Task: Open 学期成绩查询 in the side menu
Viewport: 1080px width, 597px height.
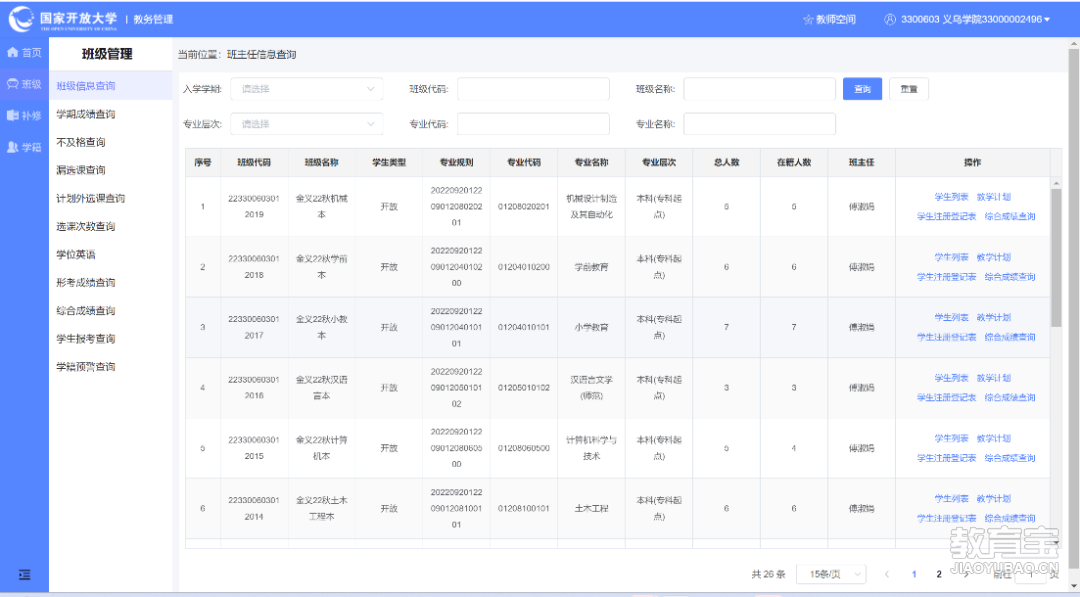Action: (86, 114)
